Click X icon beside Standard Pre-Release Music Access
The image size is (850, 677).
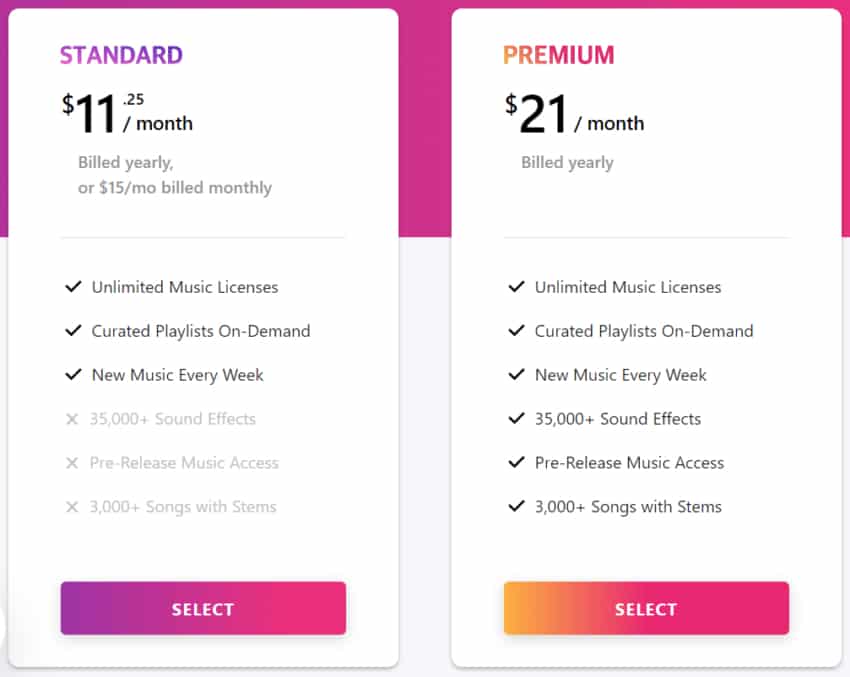pyautogui.click(x=72, y=463)
